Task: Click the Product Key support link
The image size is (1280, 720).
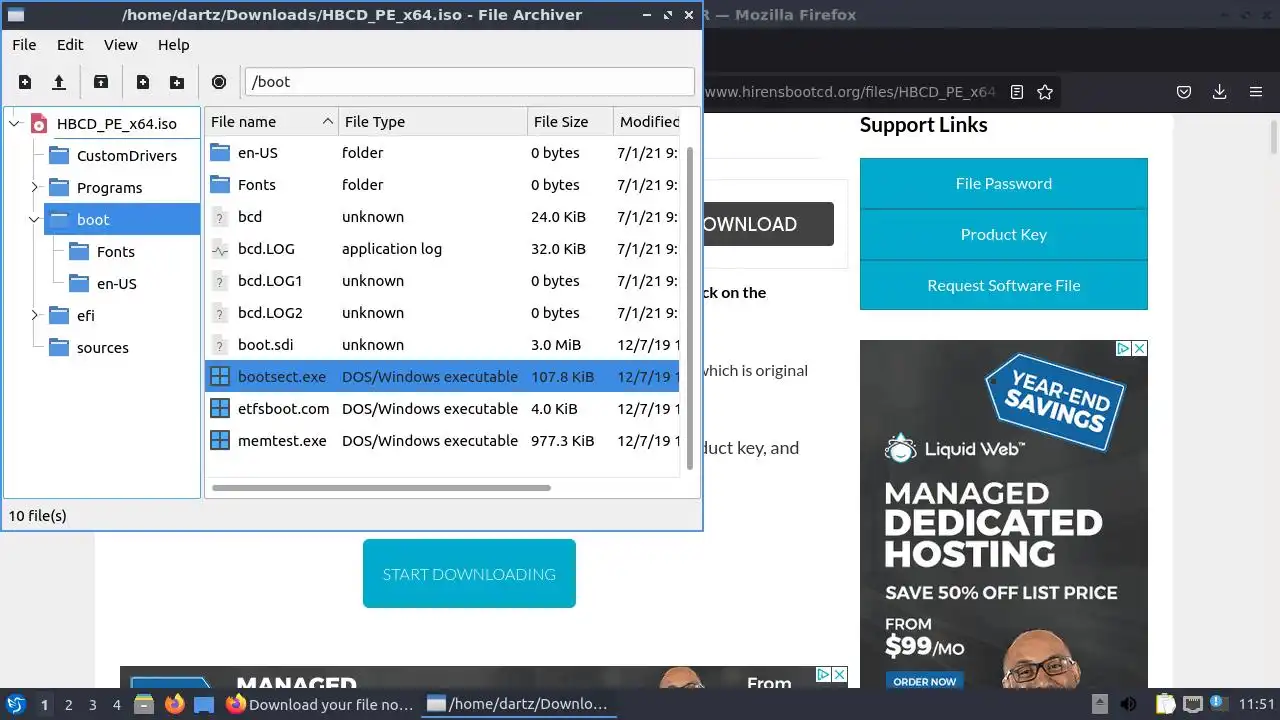Action: [1004, 235]
